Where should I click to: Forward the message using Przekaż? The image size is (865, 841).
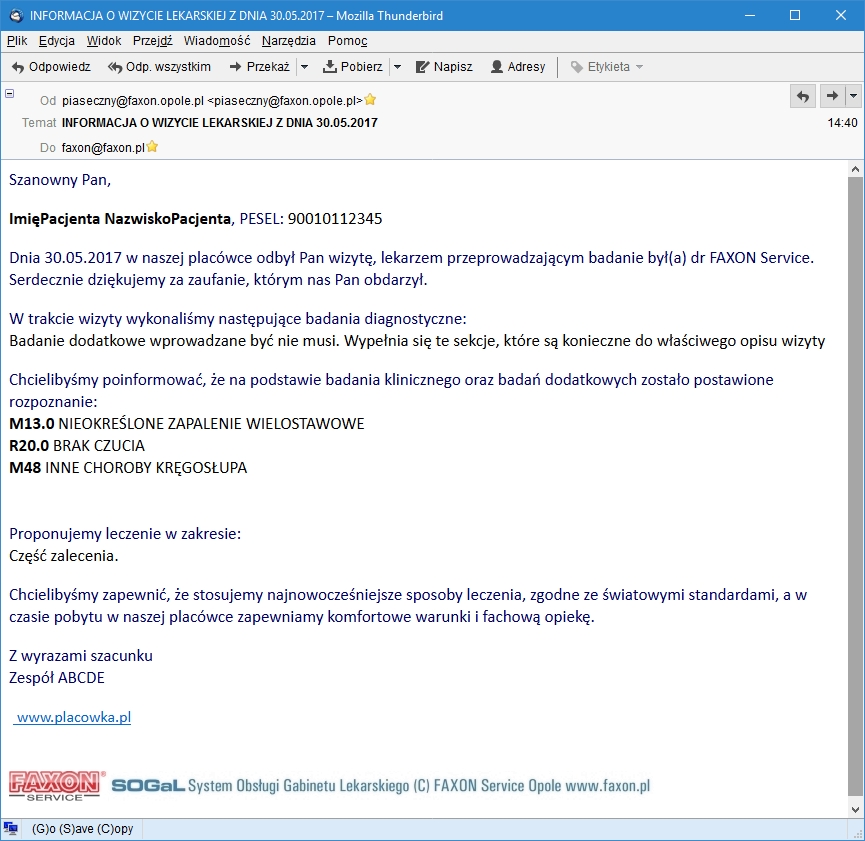[259, 67]
